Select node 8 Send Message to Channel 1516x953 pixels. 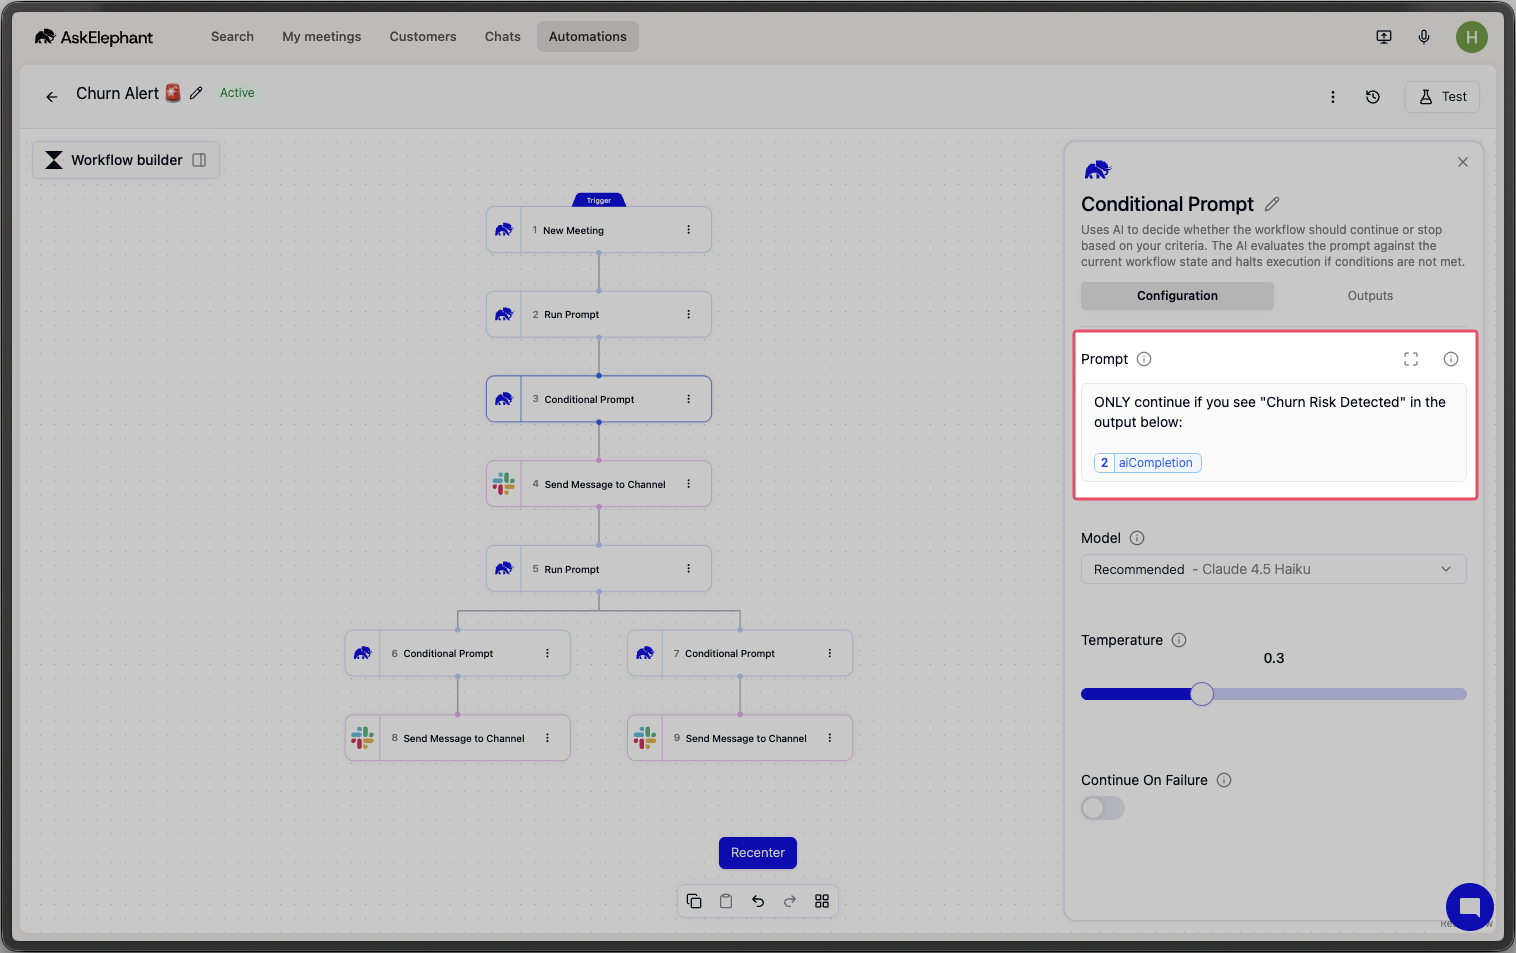[458, 738]
